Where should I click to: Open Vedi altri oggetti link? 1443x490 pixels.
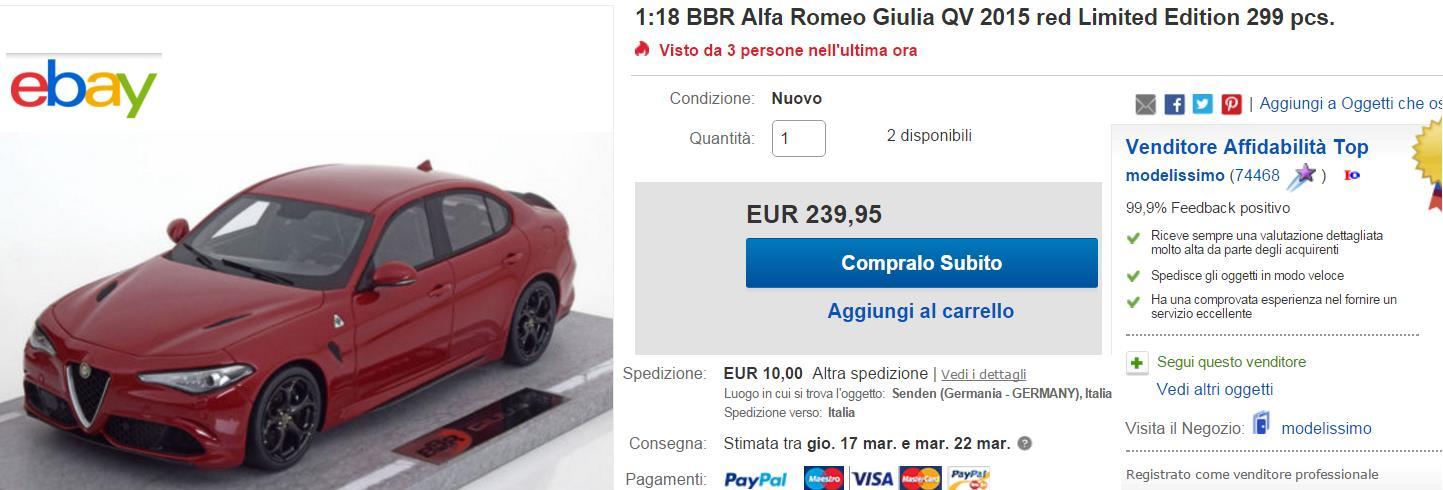coord(1215,389)
